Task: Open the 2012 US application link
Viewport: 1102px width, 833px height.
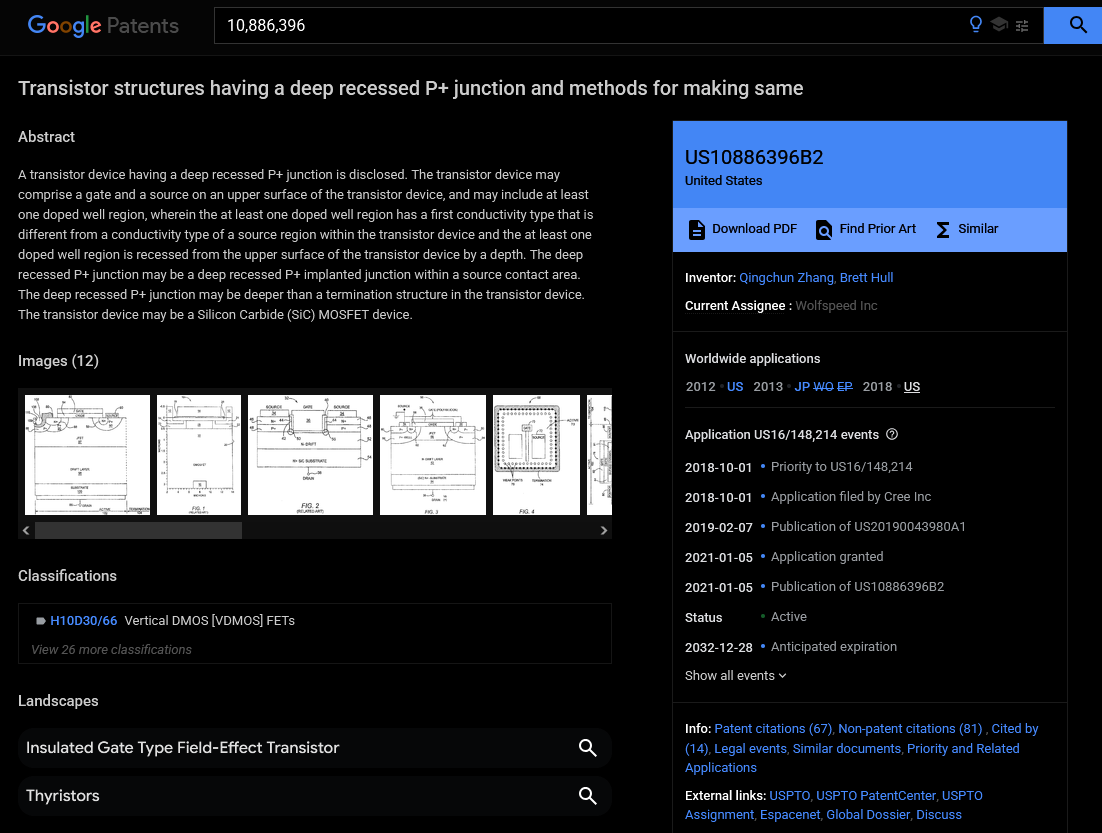Action: coord(734,387)
